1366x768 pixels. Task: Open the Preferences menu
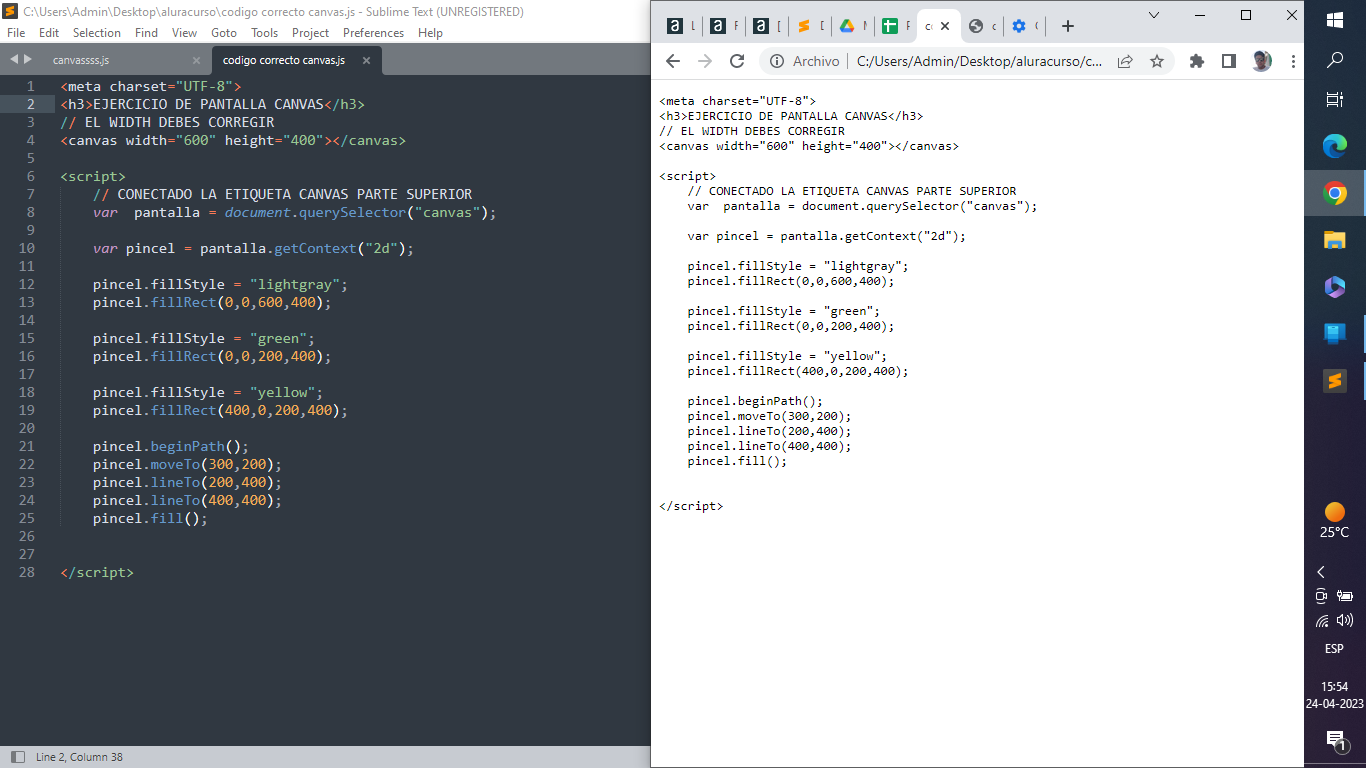click(374, 33)
